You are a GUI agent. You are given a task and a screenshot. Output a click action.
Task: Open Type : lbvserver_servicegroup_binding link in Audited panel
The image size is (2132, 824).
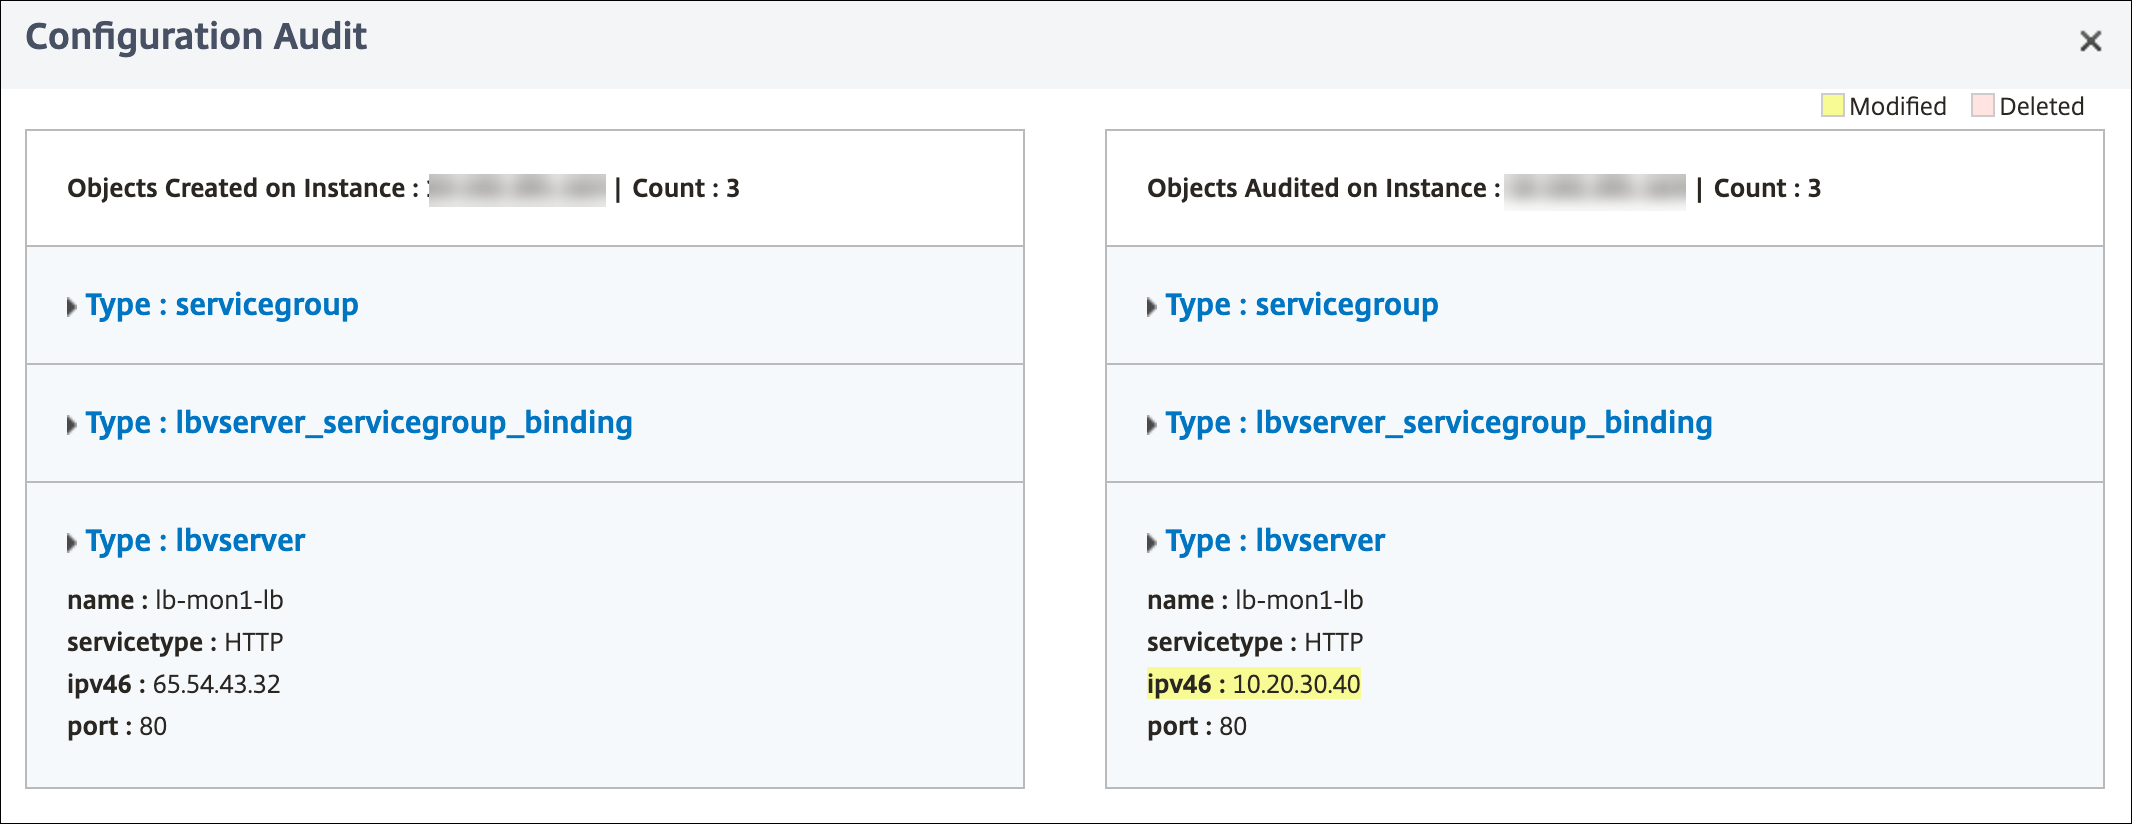click(x=1439, y=423)
